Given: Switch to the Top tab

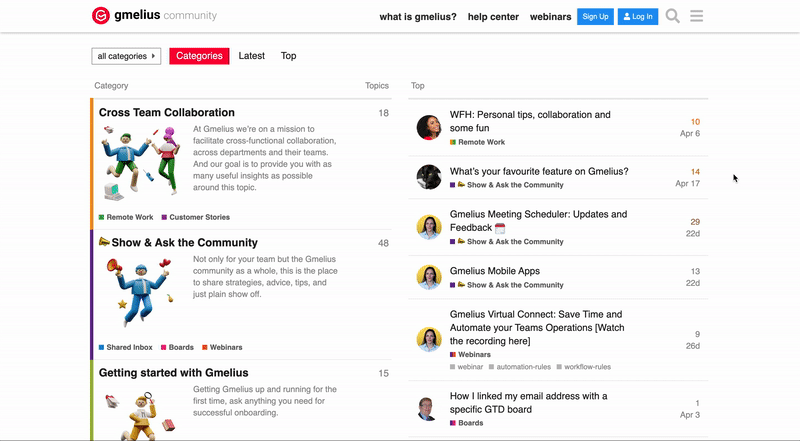Looking at the screenshot, I should coord(288,56).
